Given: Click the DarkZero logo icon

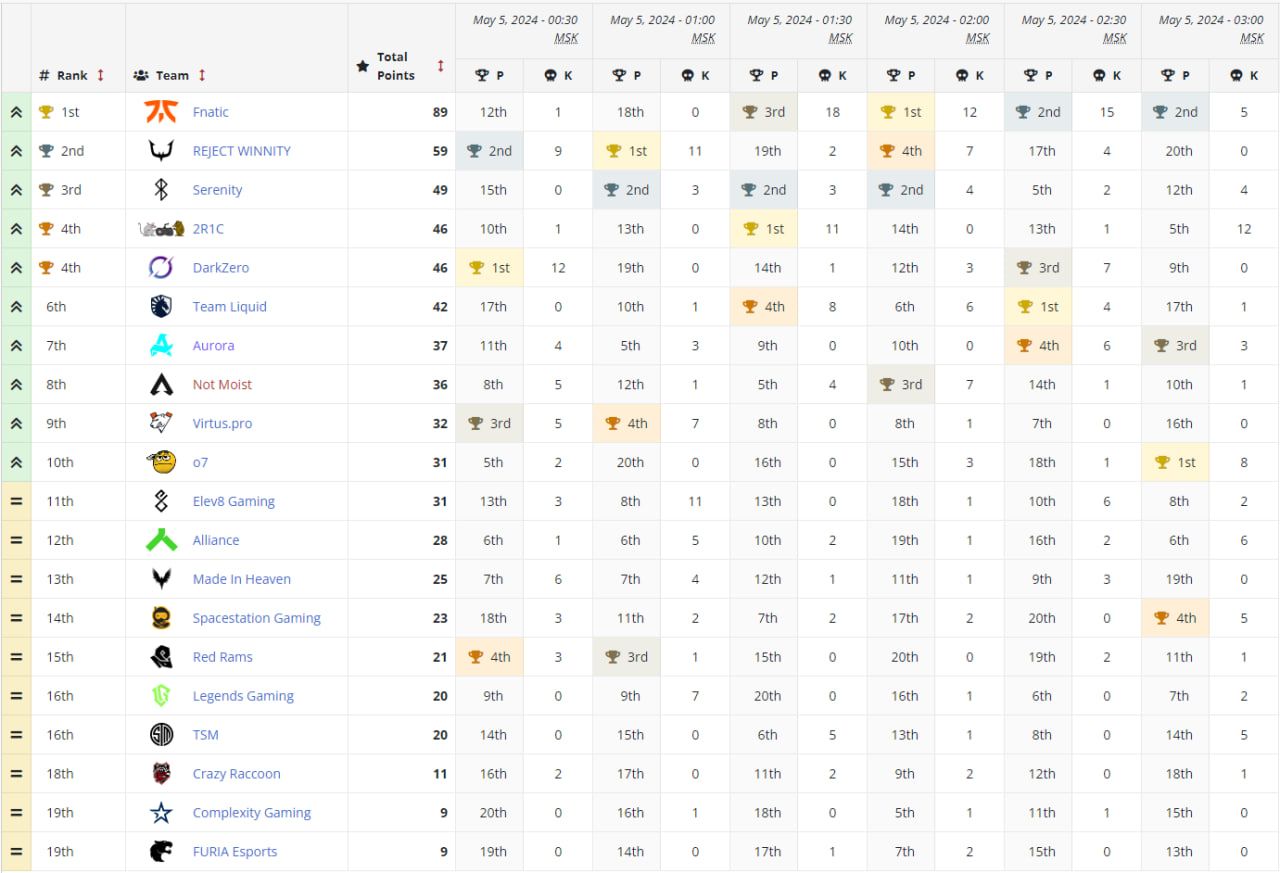Looking at the screenshot, I should 161,268.
